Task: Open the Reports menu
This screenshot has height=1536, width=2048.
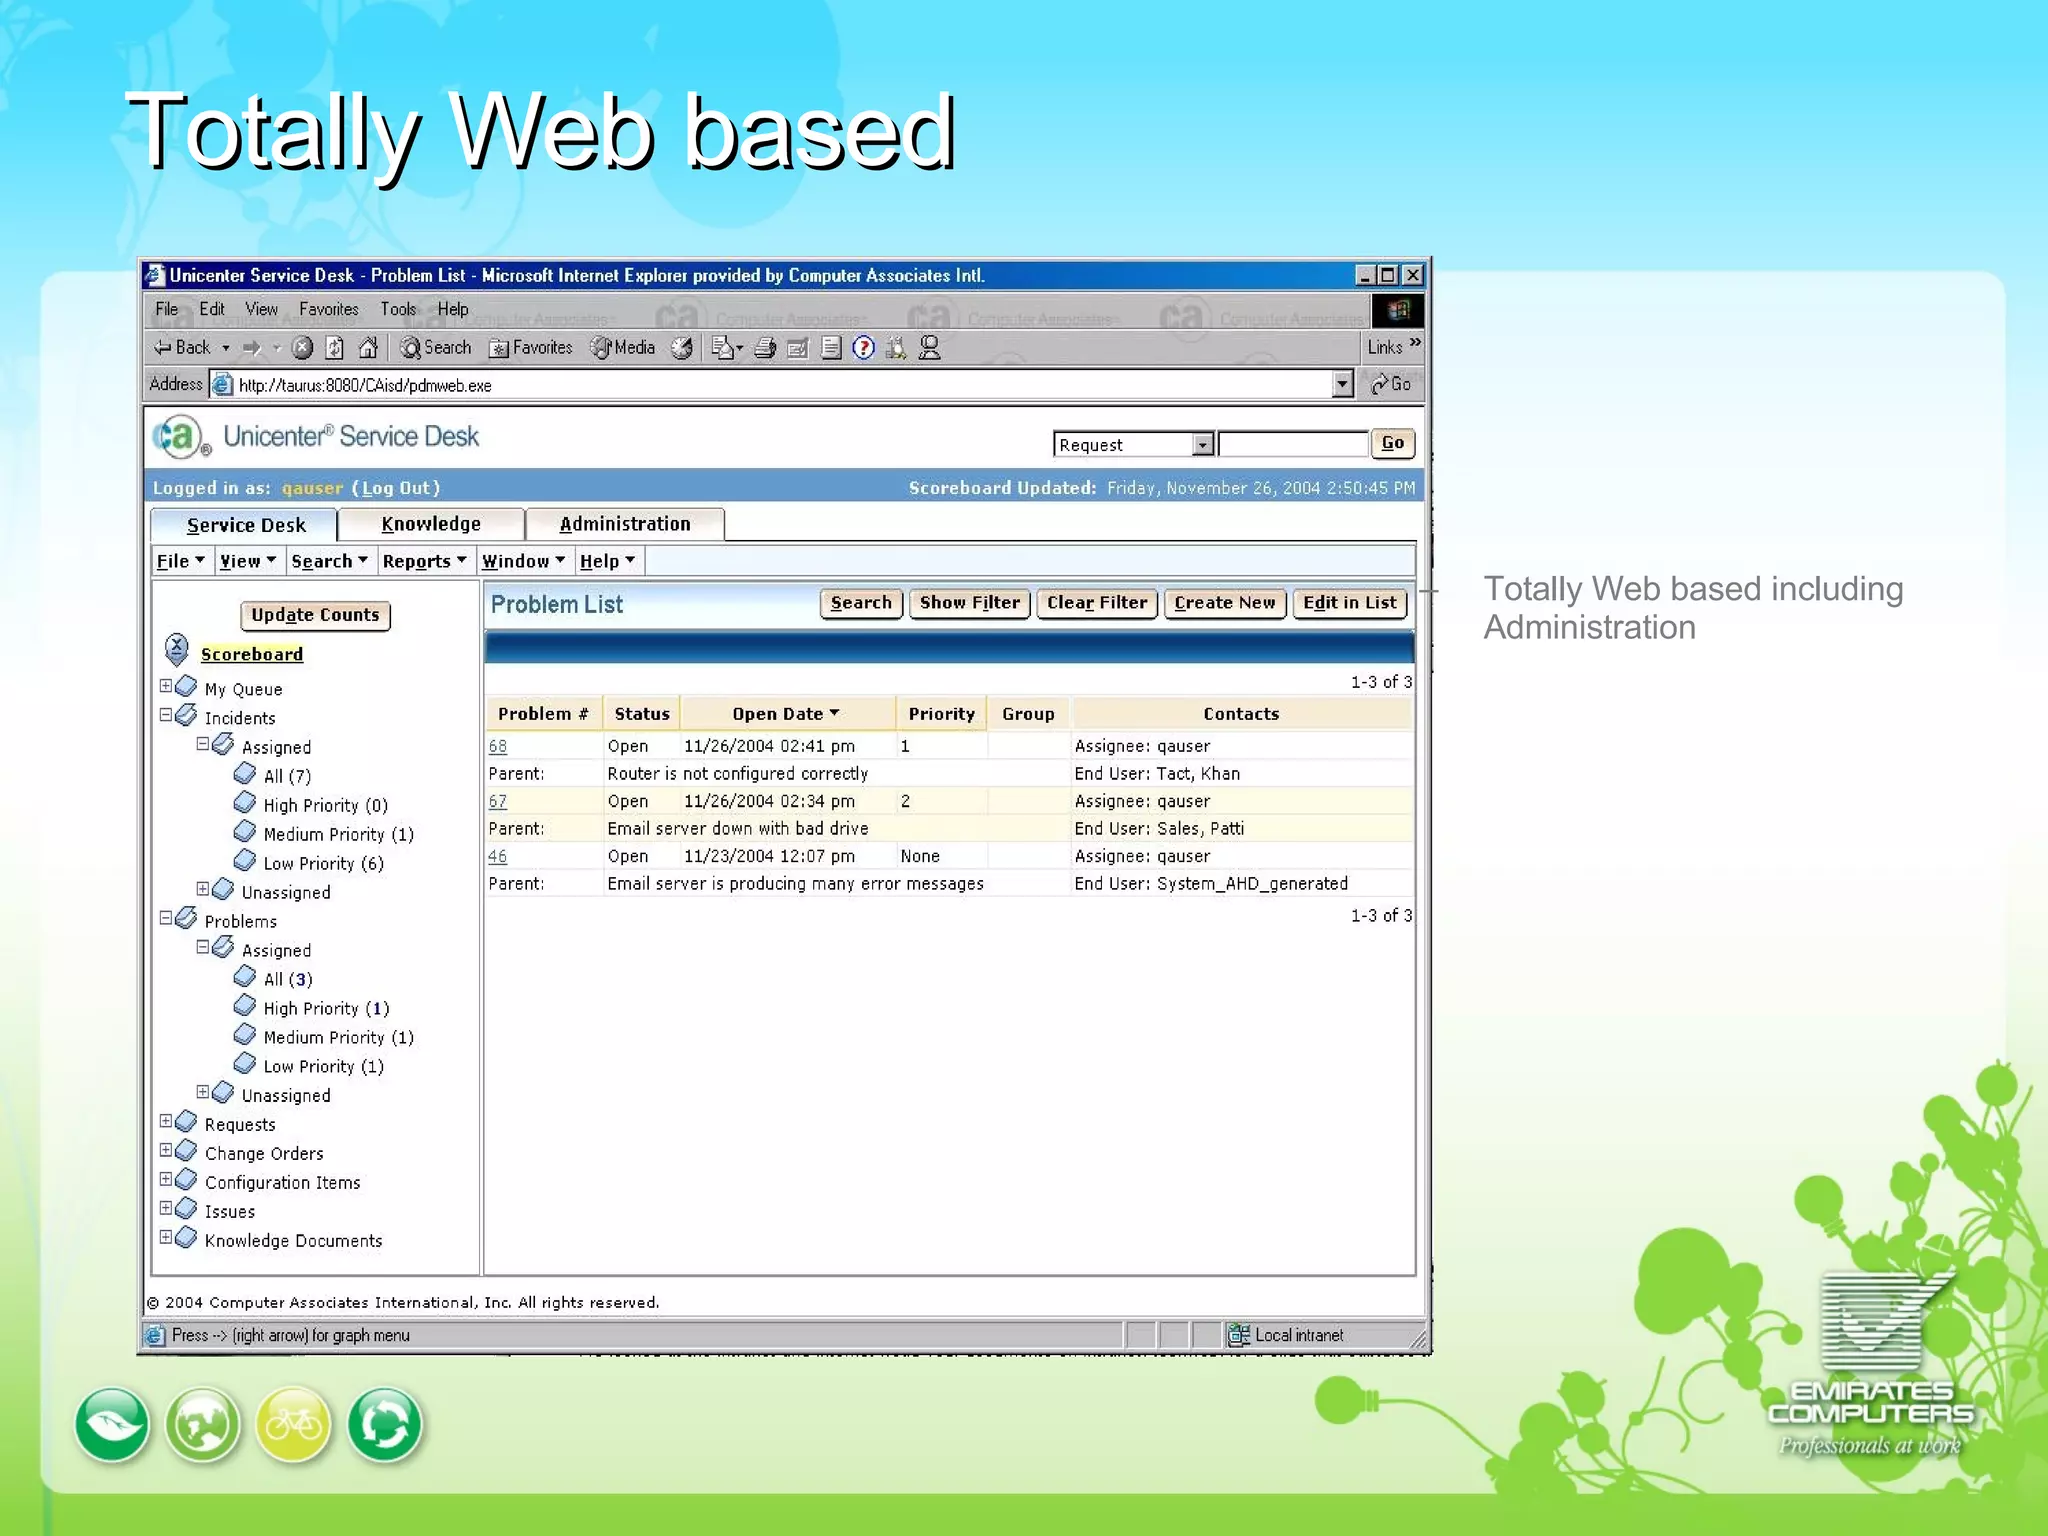Action: point(425,561)
